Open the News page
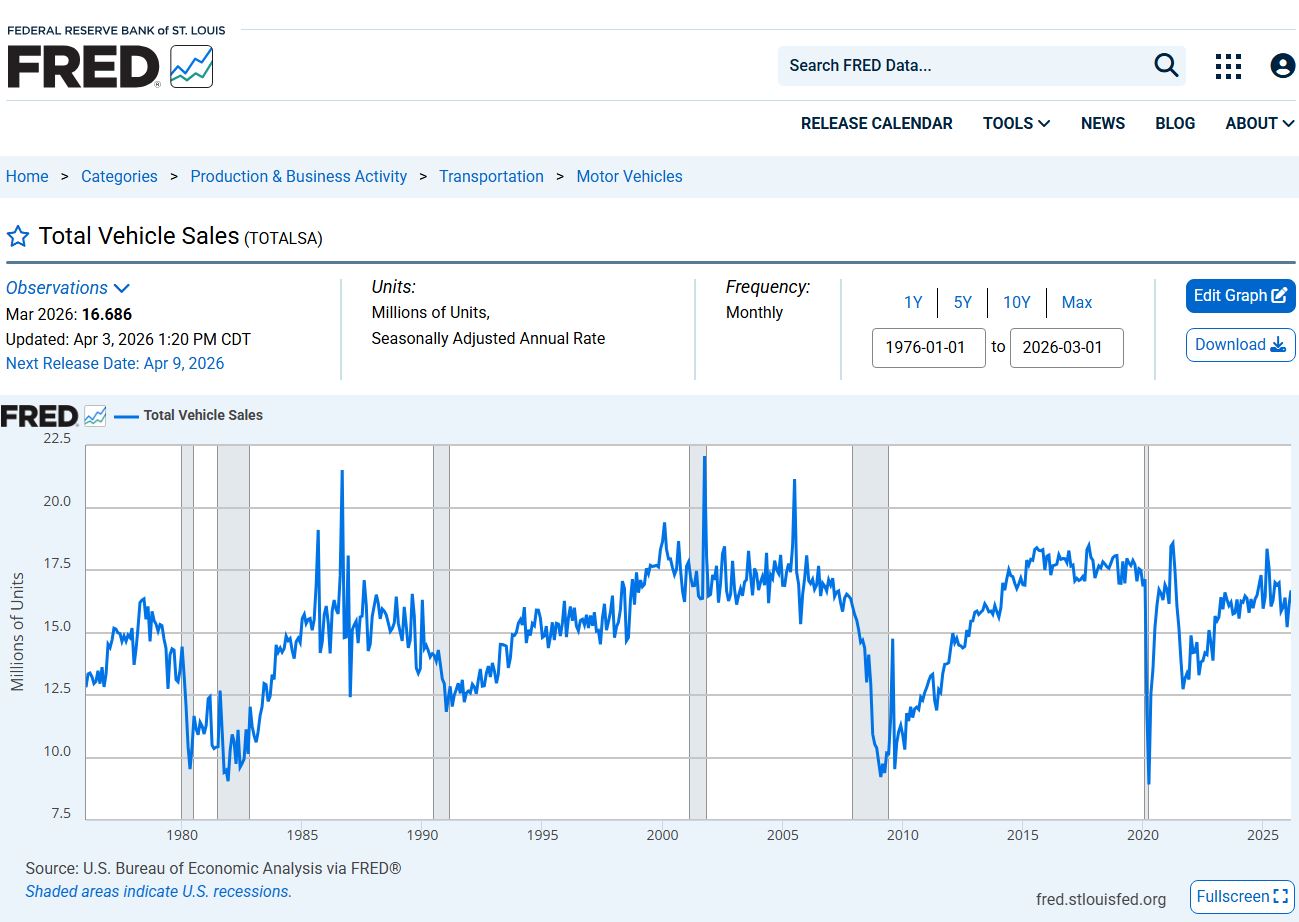The width and height of the screenshot is (1299, 922). 1103,123
